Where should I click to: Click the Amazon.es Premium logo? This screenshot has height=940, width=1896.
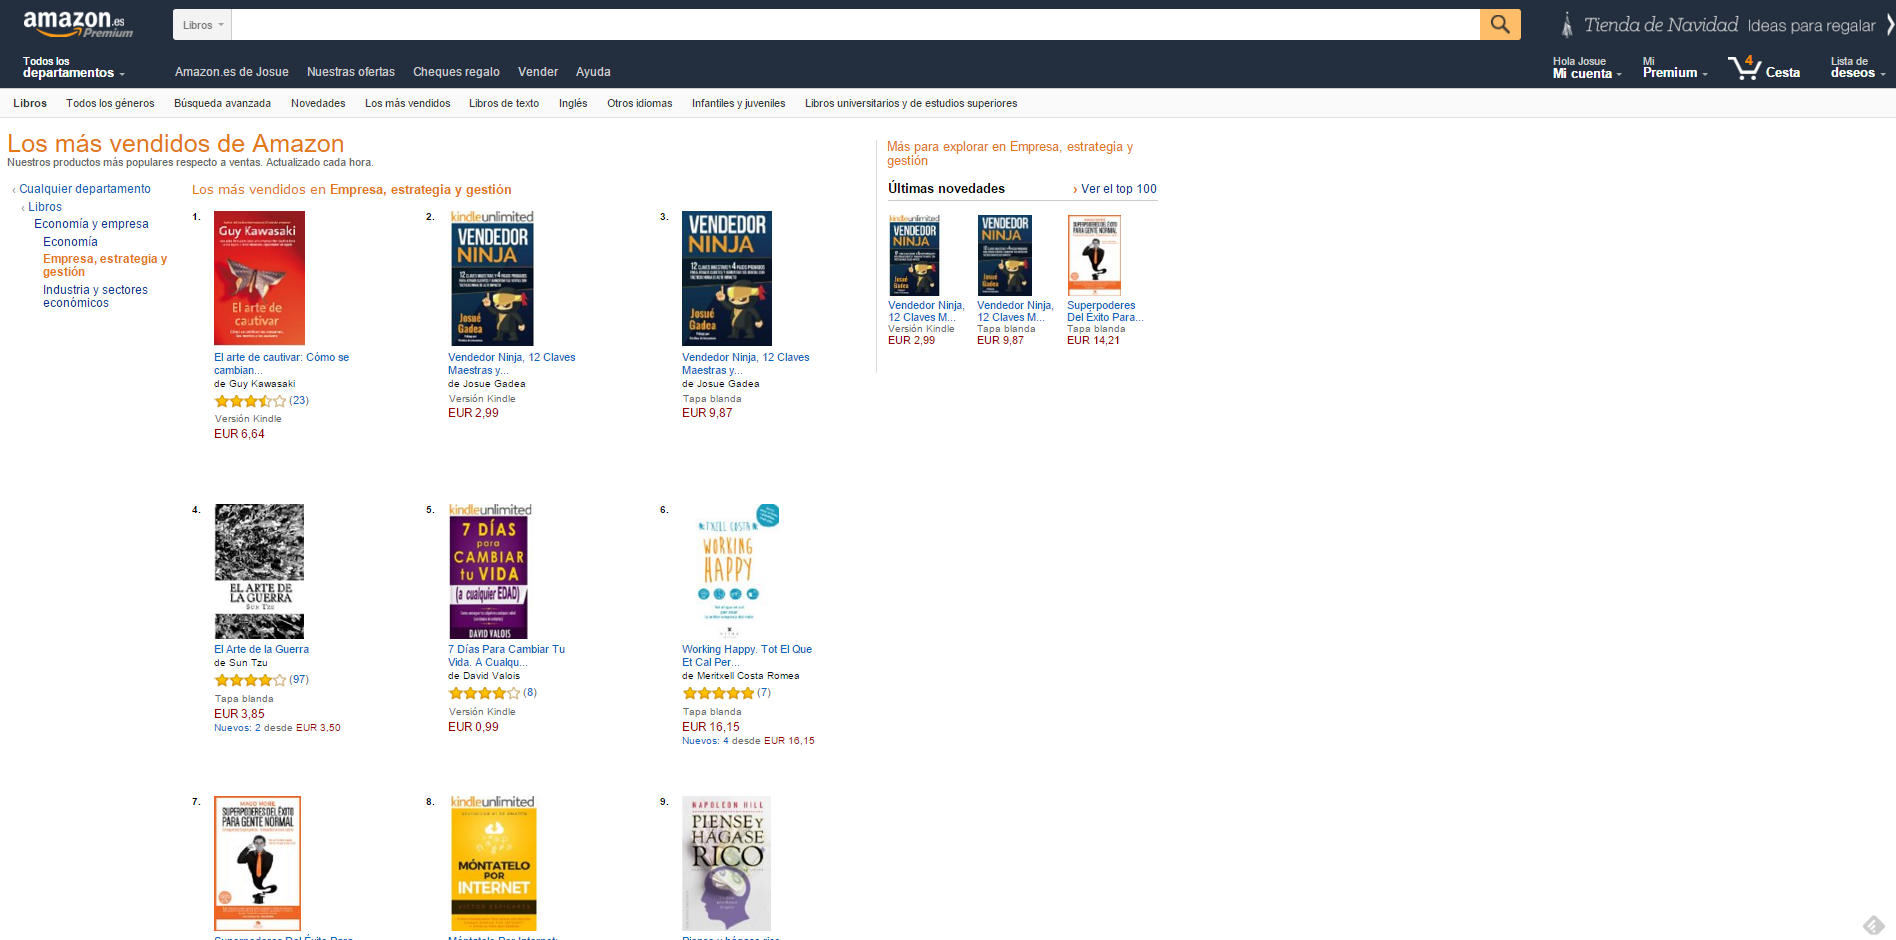(77, 23)
